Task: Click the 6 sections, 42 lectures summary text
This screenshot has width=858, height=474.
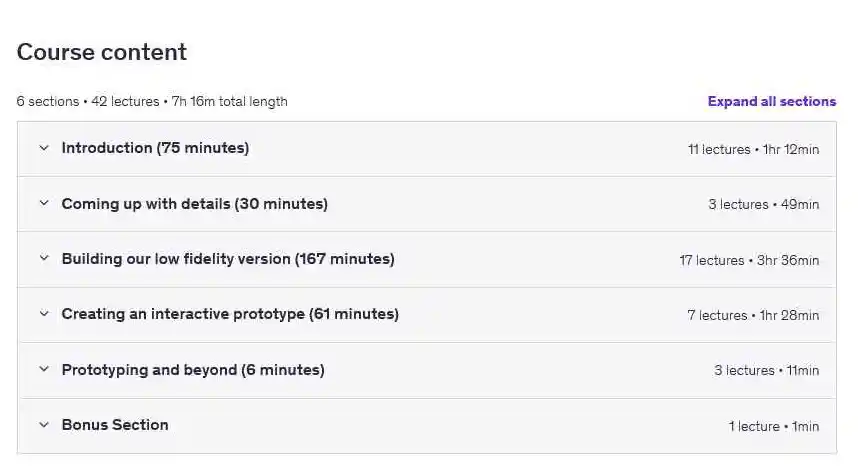Action: (152, 101)
